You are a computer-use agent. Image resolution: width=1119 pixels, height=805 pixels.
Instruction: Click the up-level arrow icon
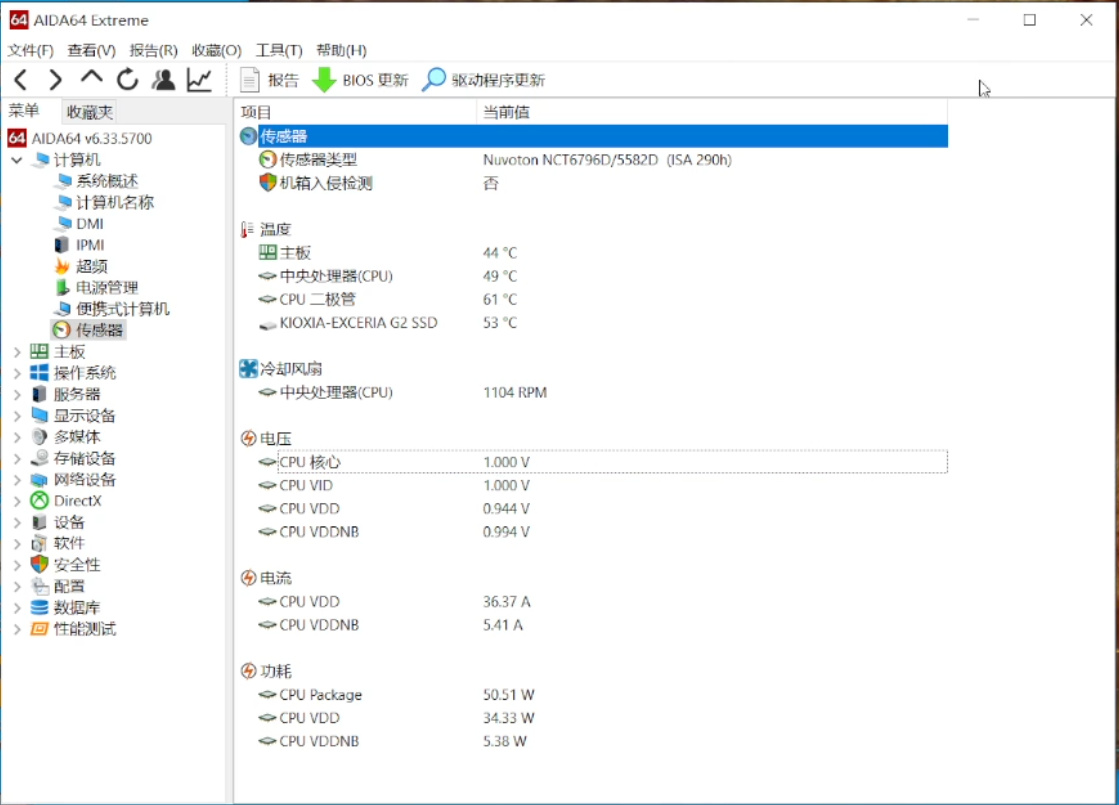[x=91, y=78]
